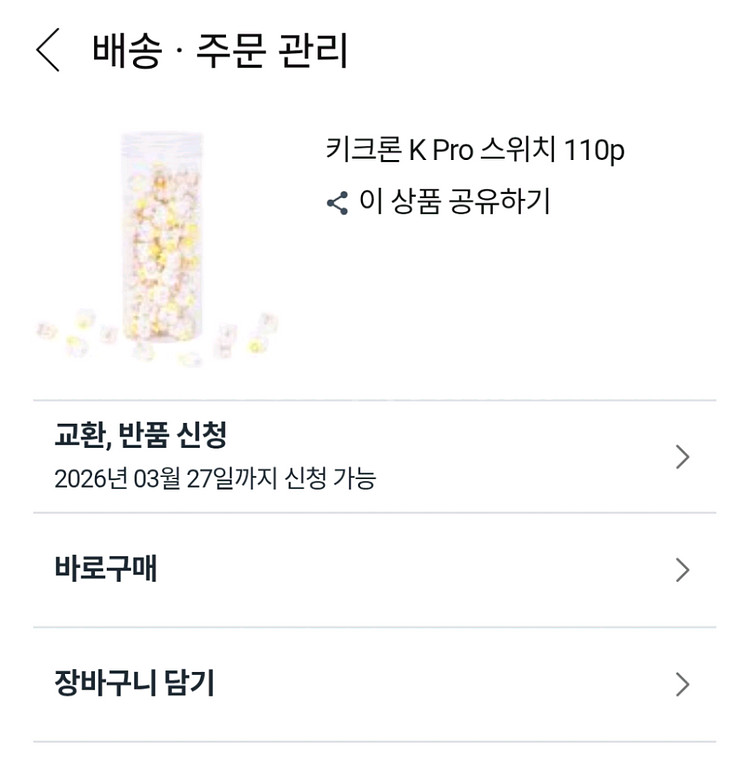
Task: Expand the chevron next to 바로구매
Action: [x=683, y=570]
